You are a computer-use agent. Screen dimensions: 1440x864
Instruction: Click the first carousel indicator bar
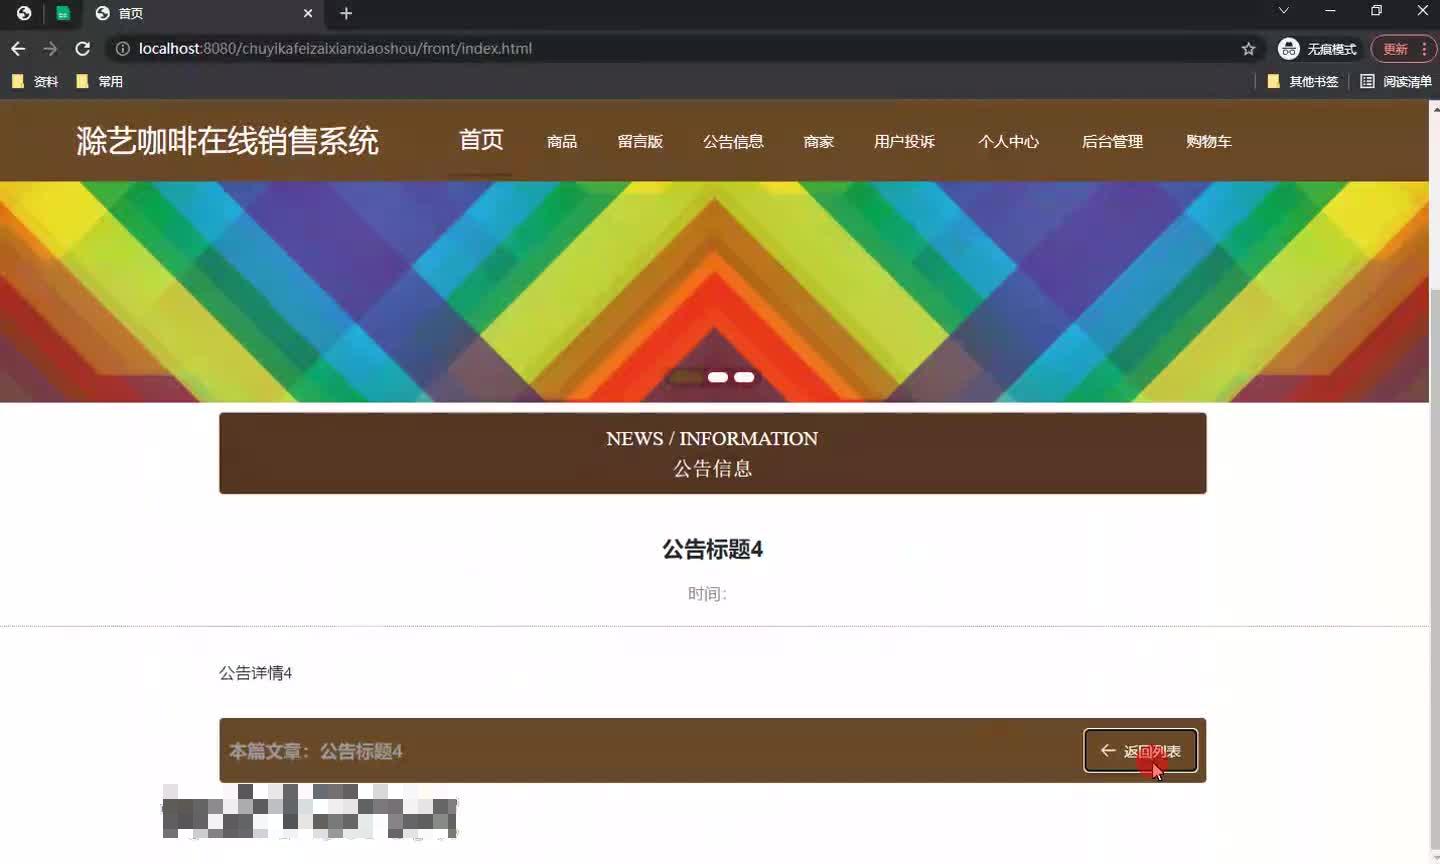pos(686,378)
